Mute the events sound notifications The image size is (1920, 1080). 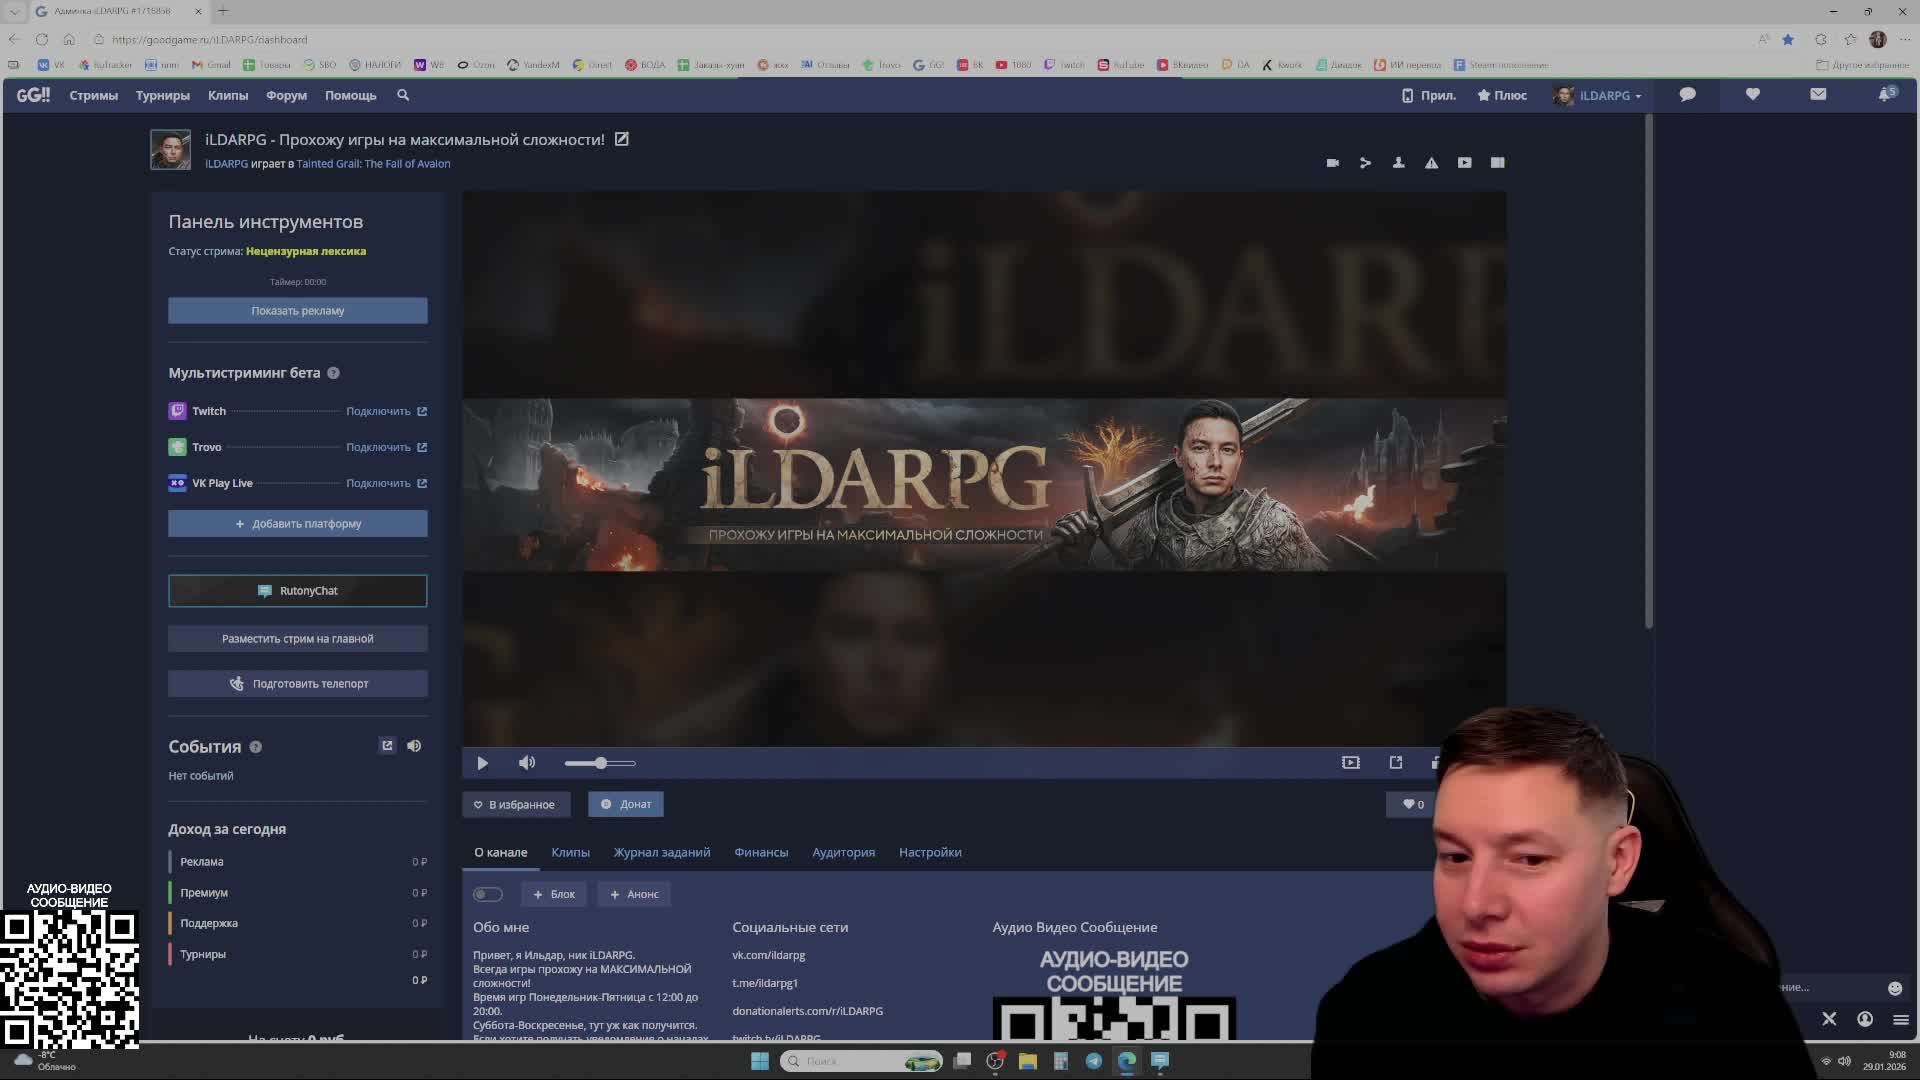[414, 746]
